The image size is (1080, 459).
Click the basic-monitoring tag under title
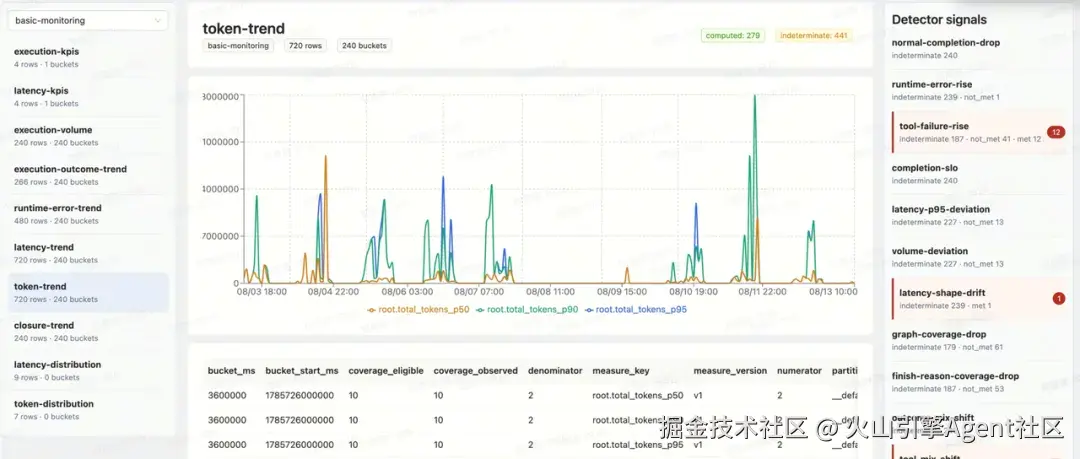pyautogui.click(x=238, y=46)
